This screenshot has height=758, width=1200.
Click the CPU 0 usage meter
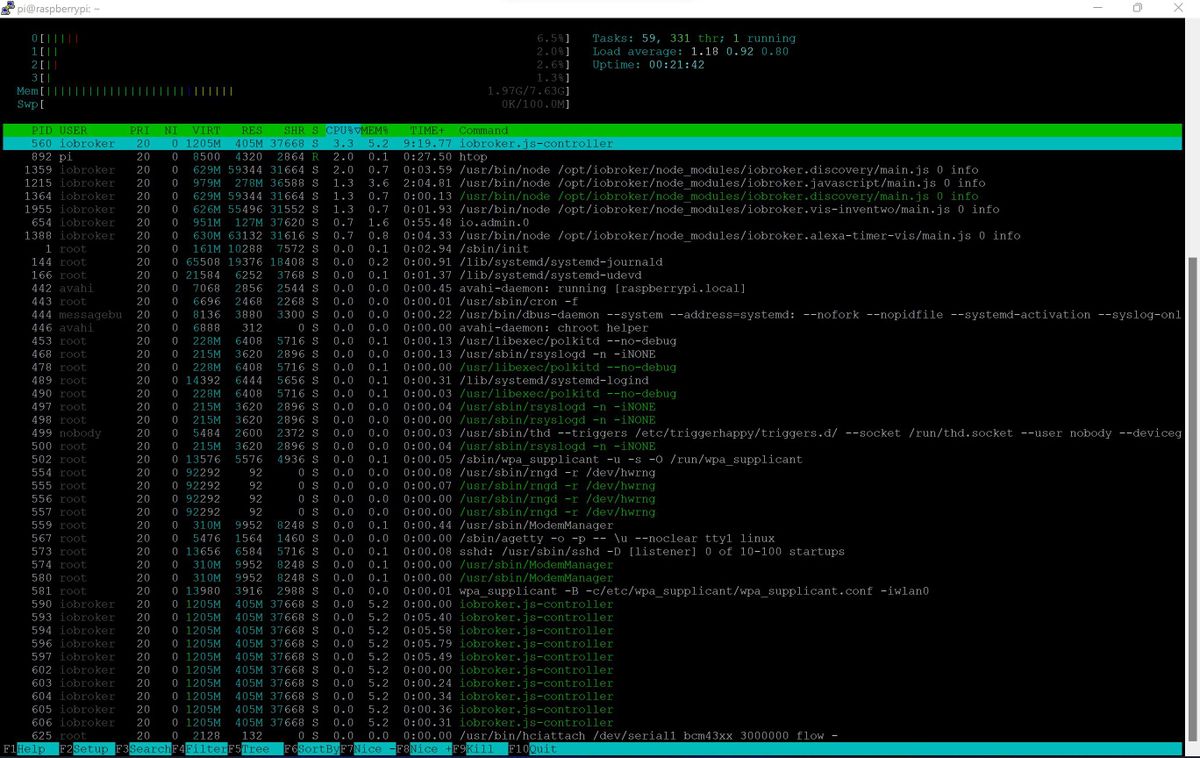click(x=300, y=38)
